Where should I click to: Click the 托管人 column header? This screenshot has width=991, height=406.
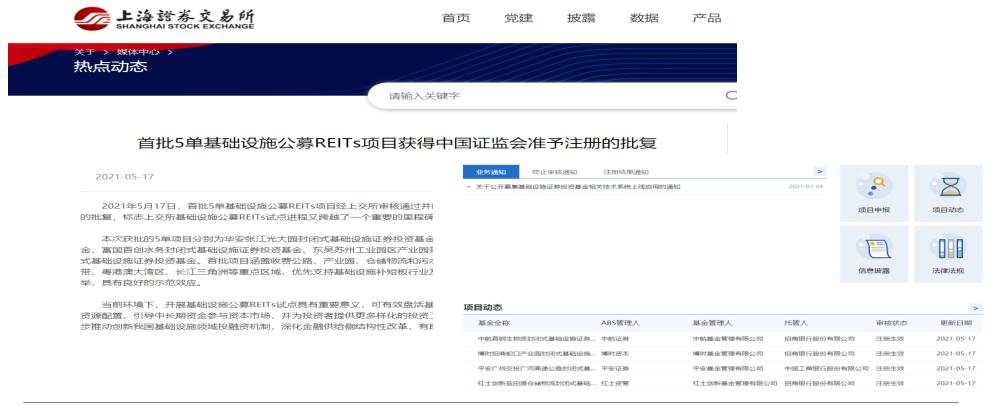(796, 323)
